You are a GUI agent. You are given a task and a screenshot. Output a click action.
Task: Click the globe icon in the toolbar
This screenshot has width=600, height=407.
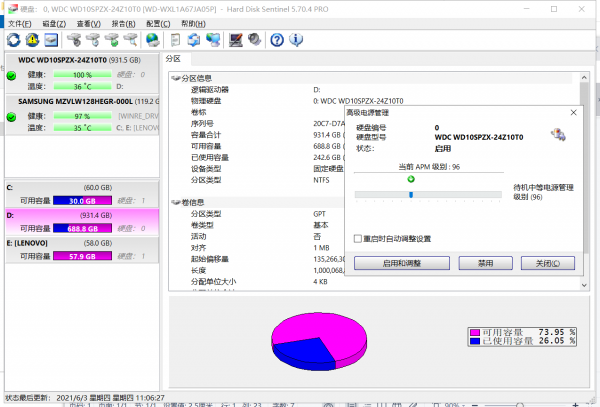click(152, 40)
